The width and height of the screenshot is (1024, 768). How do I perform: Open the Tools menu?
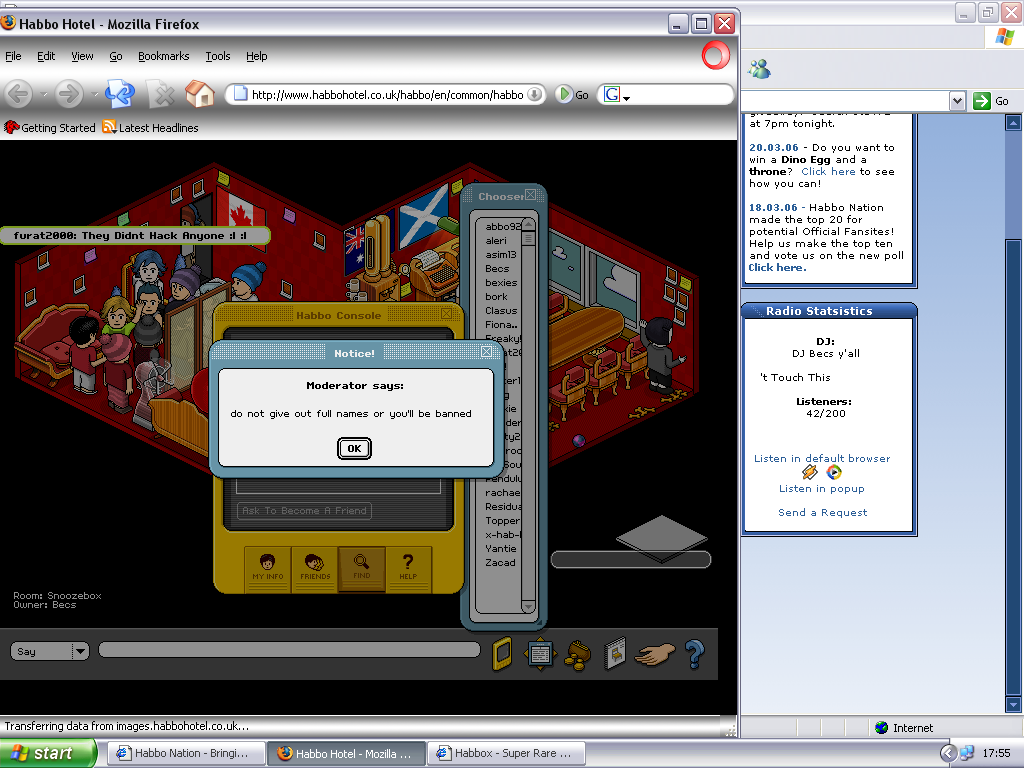pyautogui.click(x=218, y=57)
